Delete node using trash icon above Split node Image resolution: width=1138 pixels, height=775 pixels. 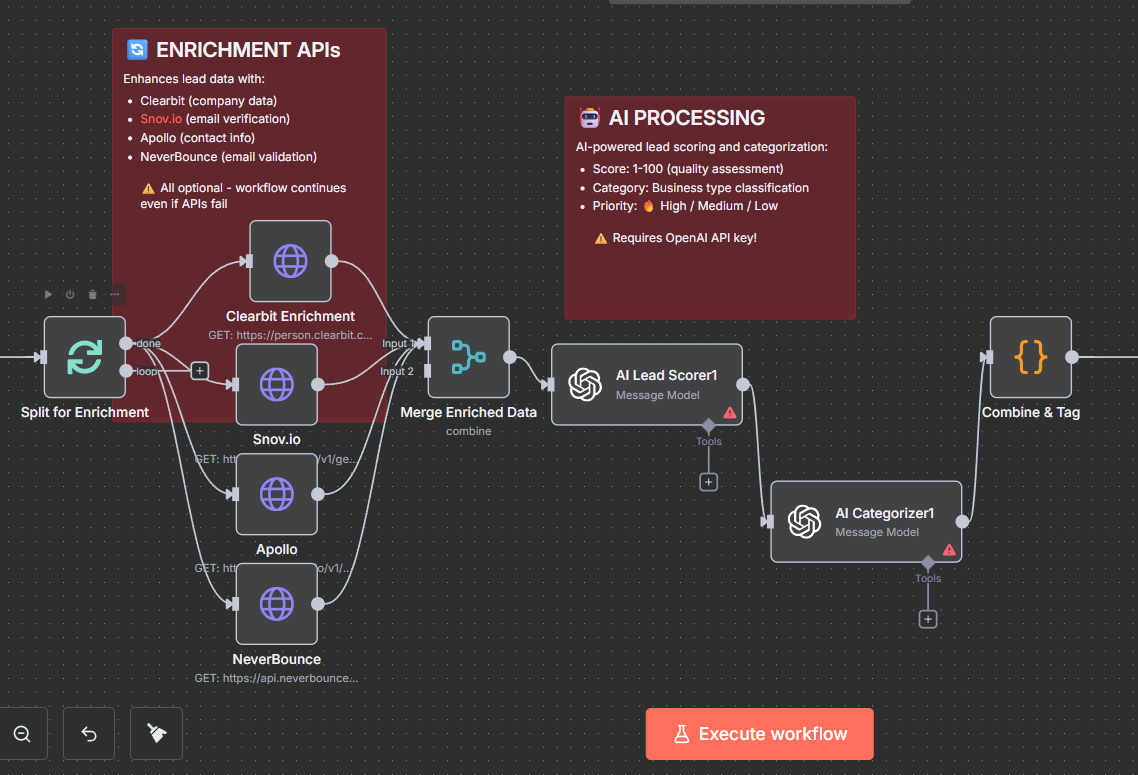tap(92, 295)
